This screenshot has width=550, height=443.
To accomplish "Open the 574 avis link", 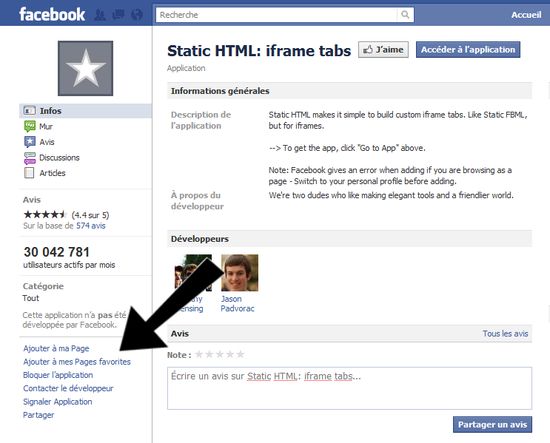I will (x=91, y=226).
